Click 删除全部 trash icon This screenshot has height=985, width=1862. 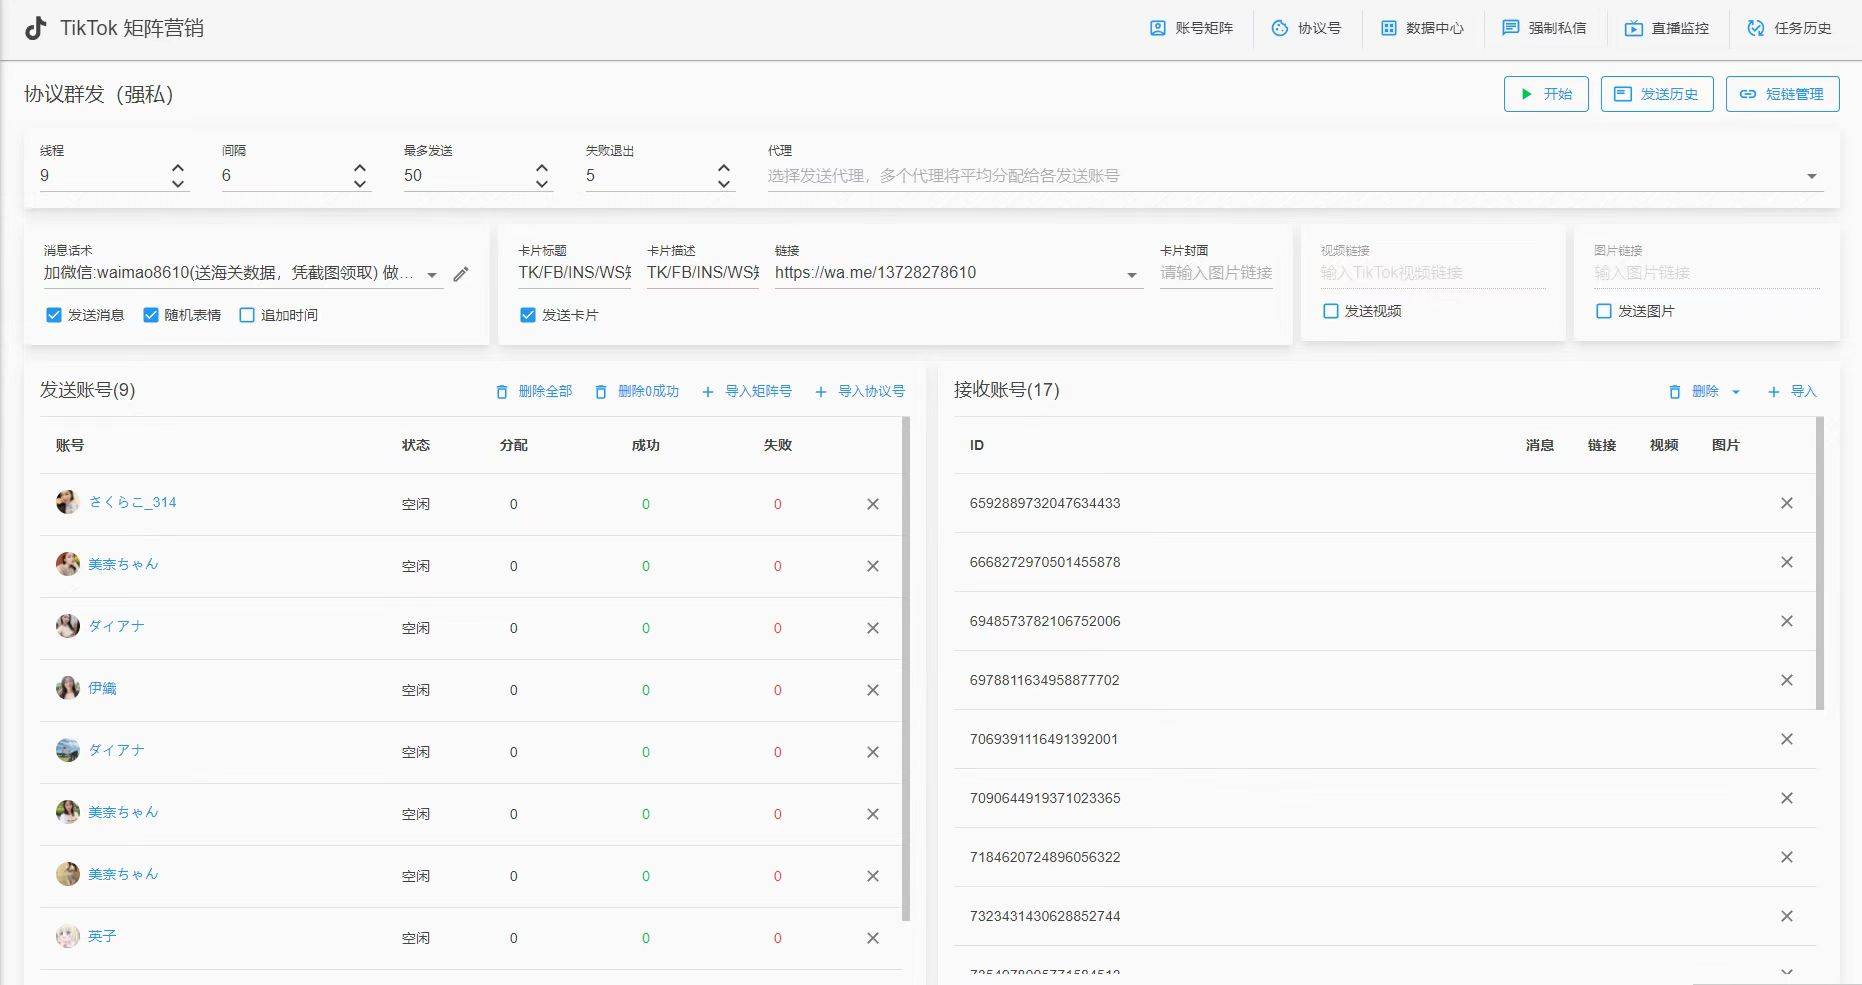(x=502, y=392)
